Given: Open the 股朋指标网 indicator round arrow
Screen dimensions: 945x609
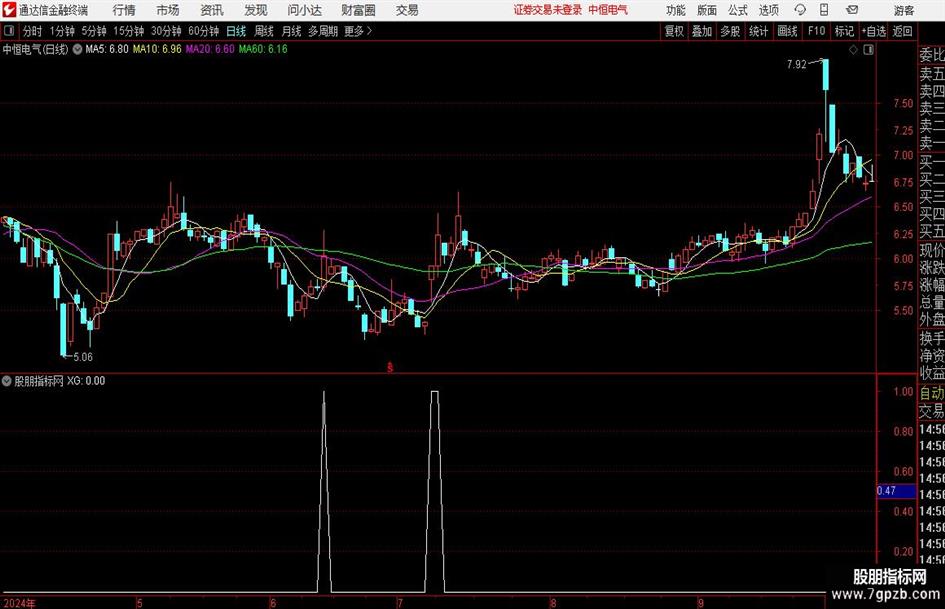Looking at the screenshot, I should pyautogui.click(x=7, y=380).
